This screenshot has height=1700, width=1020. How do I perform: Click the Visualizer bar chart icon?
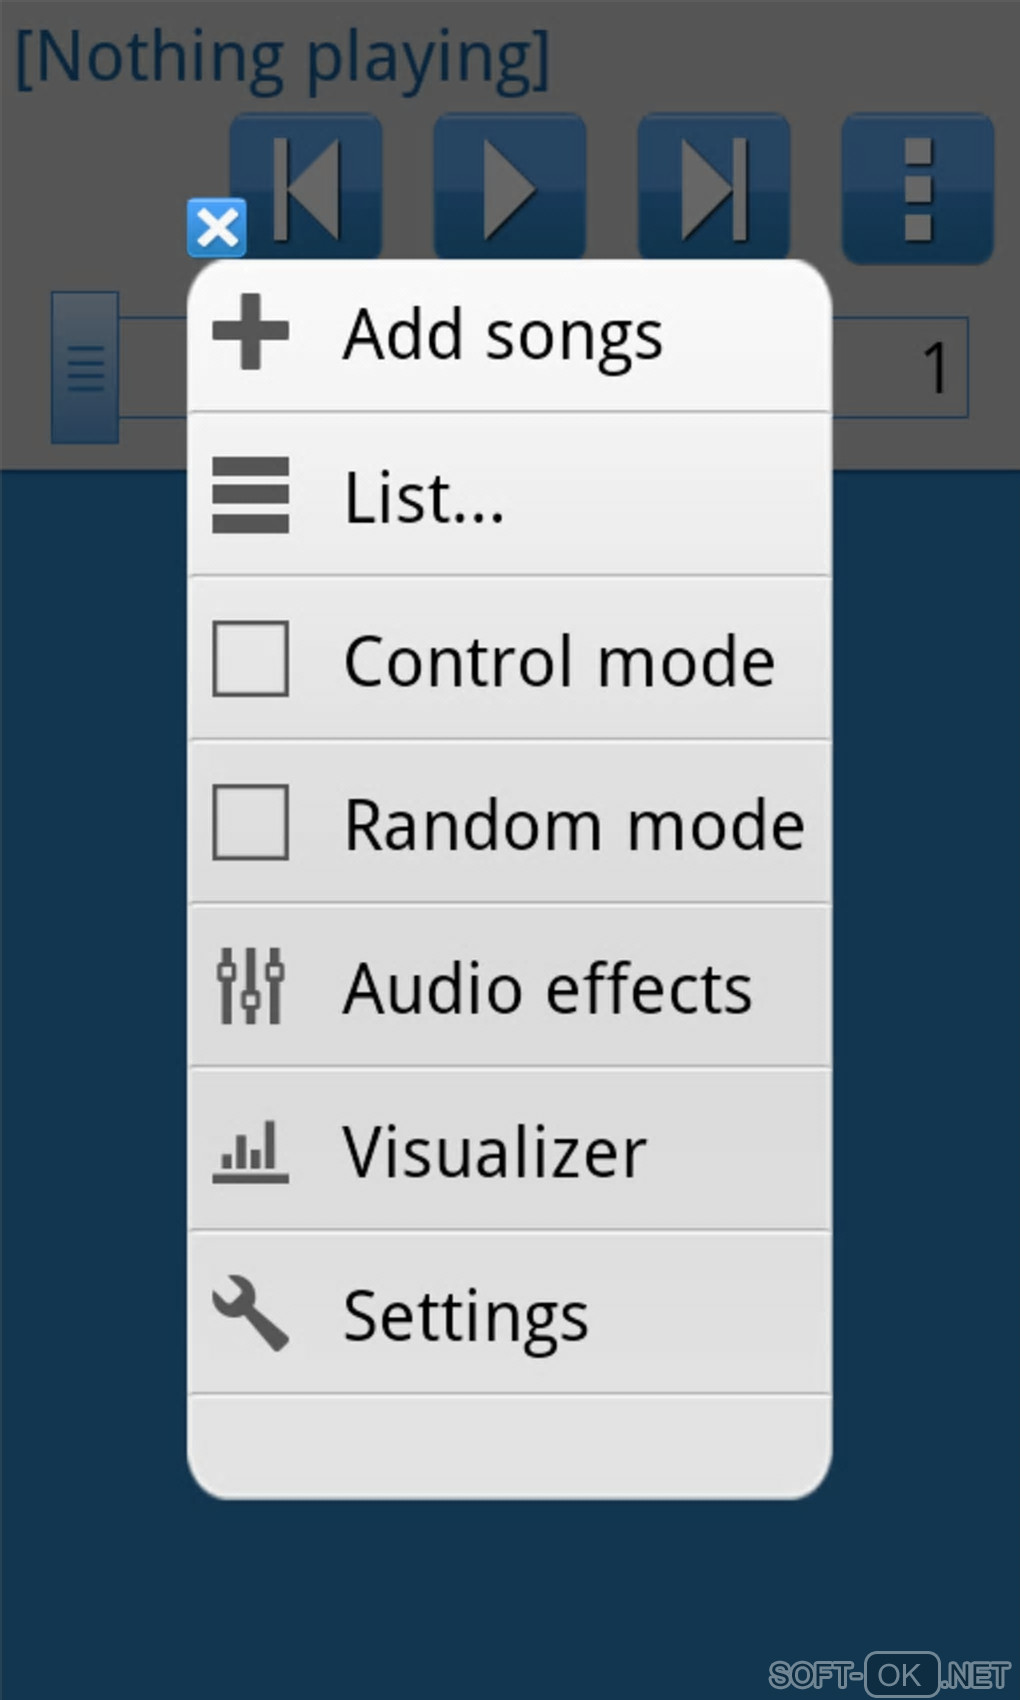coord(250,1152)
